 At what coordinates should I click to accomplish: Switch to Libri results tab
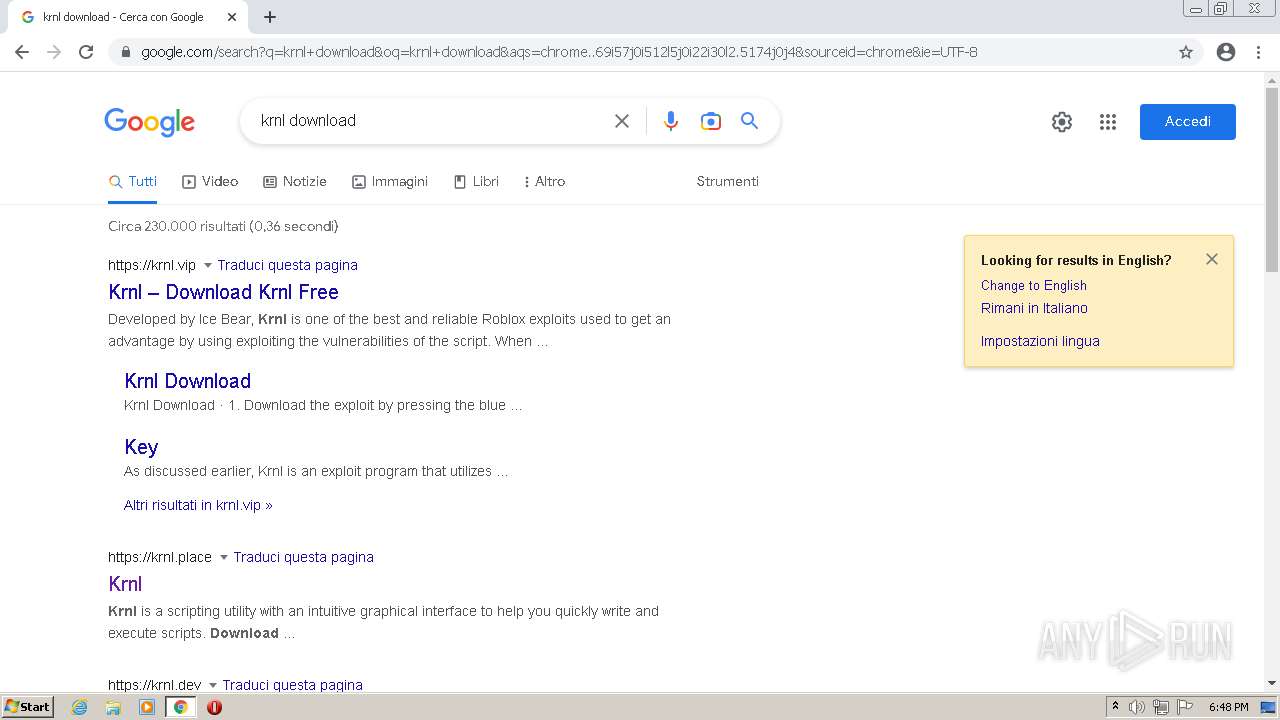pyautogui.click(x=476, y=181)
